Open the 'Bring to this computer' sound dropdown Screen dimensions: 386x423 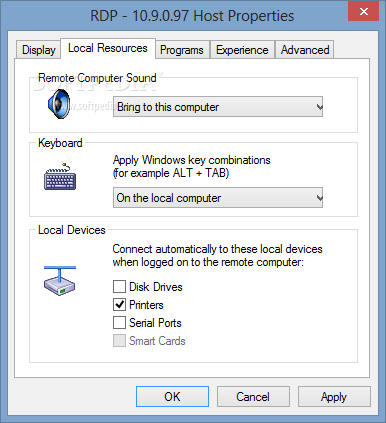coord(218,107)
